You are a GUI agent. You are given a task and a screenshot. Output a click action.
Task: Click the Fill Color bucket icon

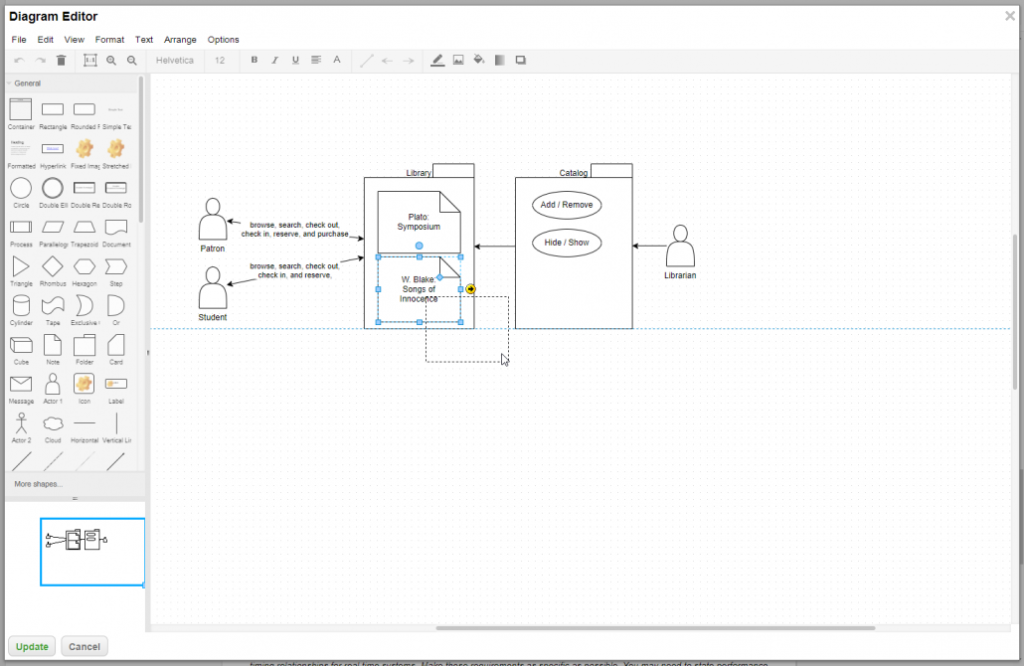coord(478,60)
